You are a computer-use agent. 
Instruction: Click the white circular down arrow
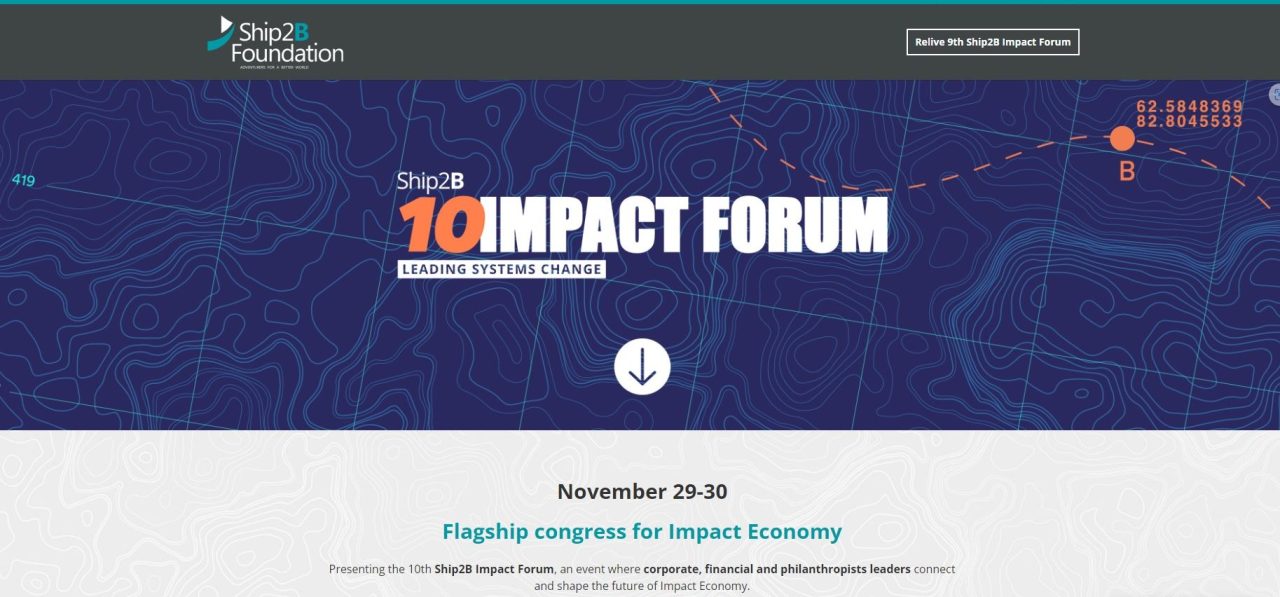(x=642, y=367)
